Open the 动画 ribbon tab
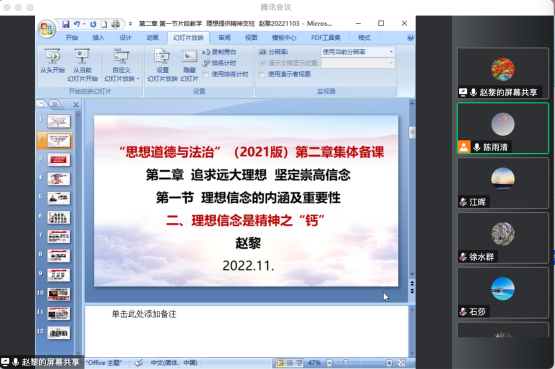Screen dimensions: 555x369 tap(152, 38)
